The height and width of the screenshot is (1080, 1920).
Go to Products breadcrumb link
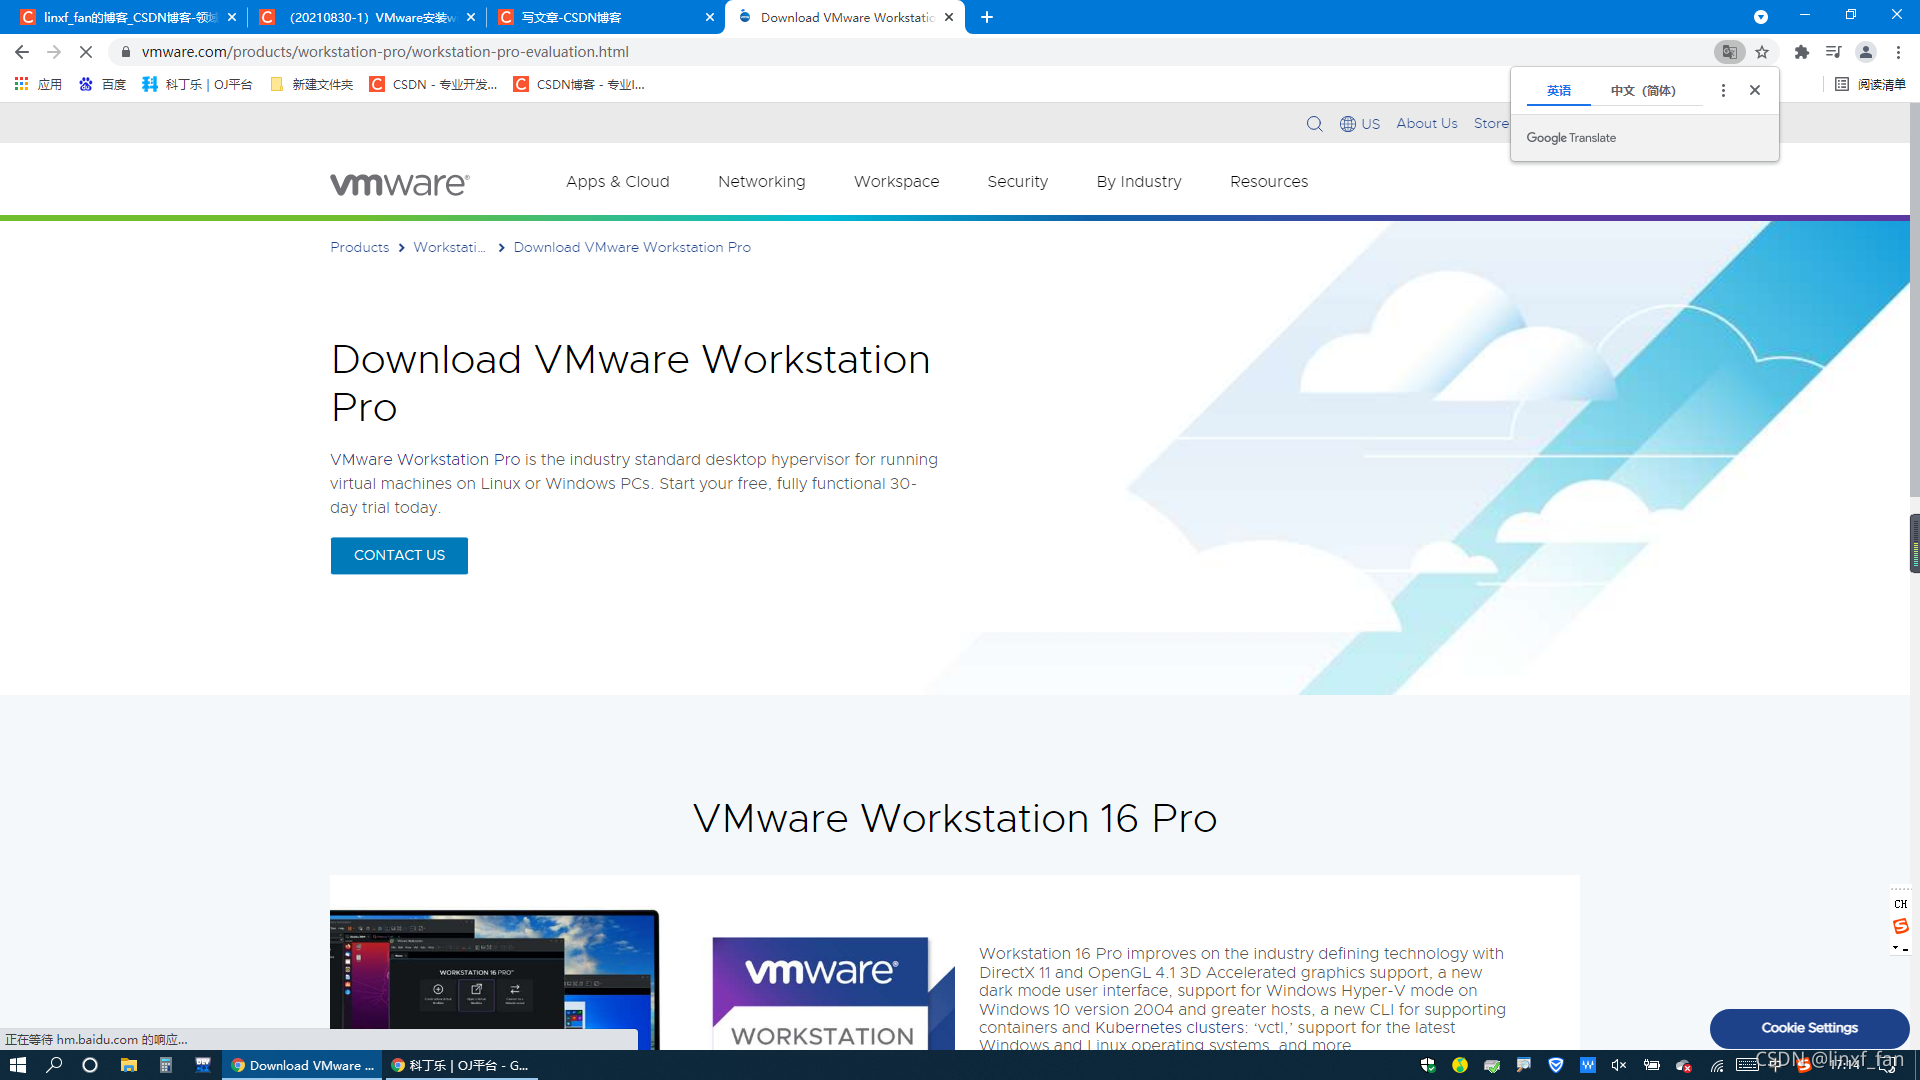coord(359,247)
